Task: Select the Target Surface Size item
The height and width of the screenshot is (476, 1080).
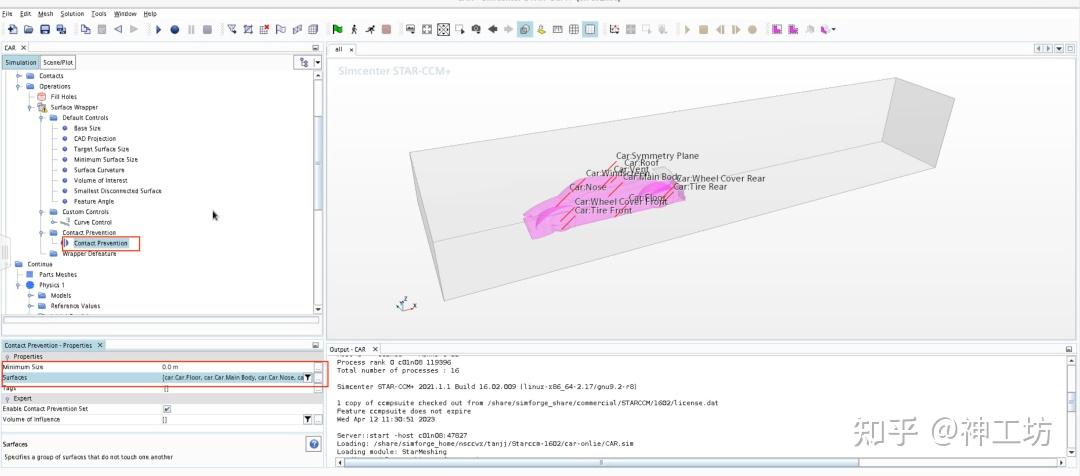Action: (x=101, y=149)
